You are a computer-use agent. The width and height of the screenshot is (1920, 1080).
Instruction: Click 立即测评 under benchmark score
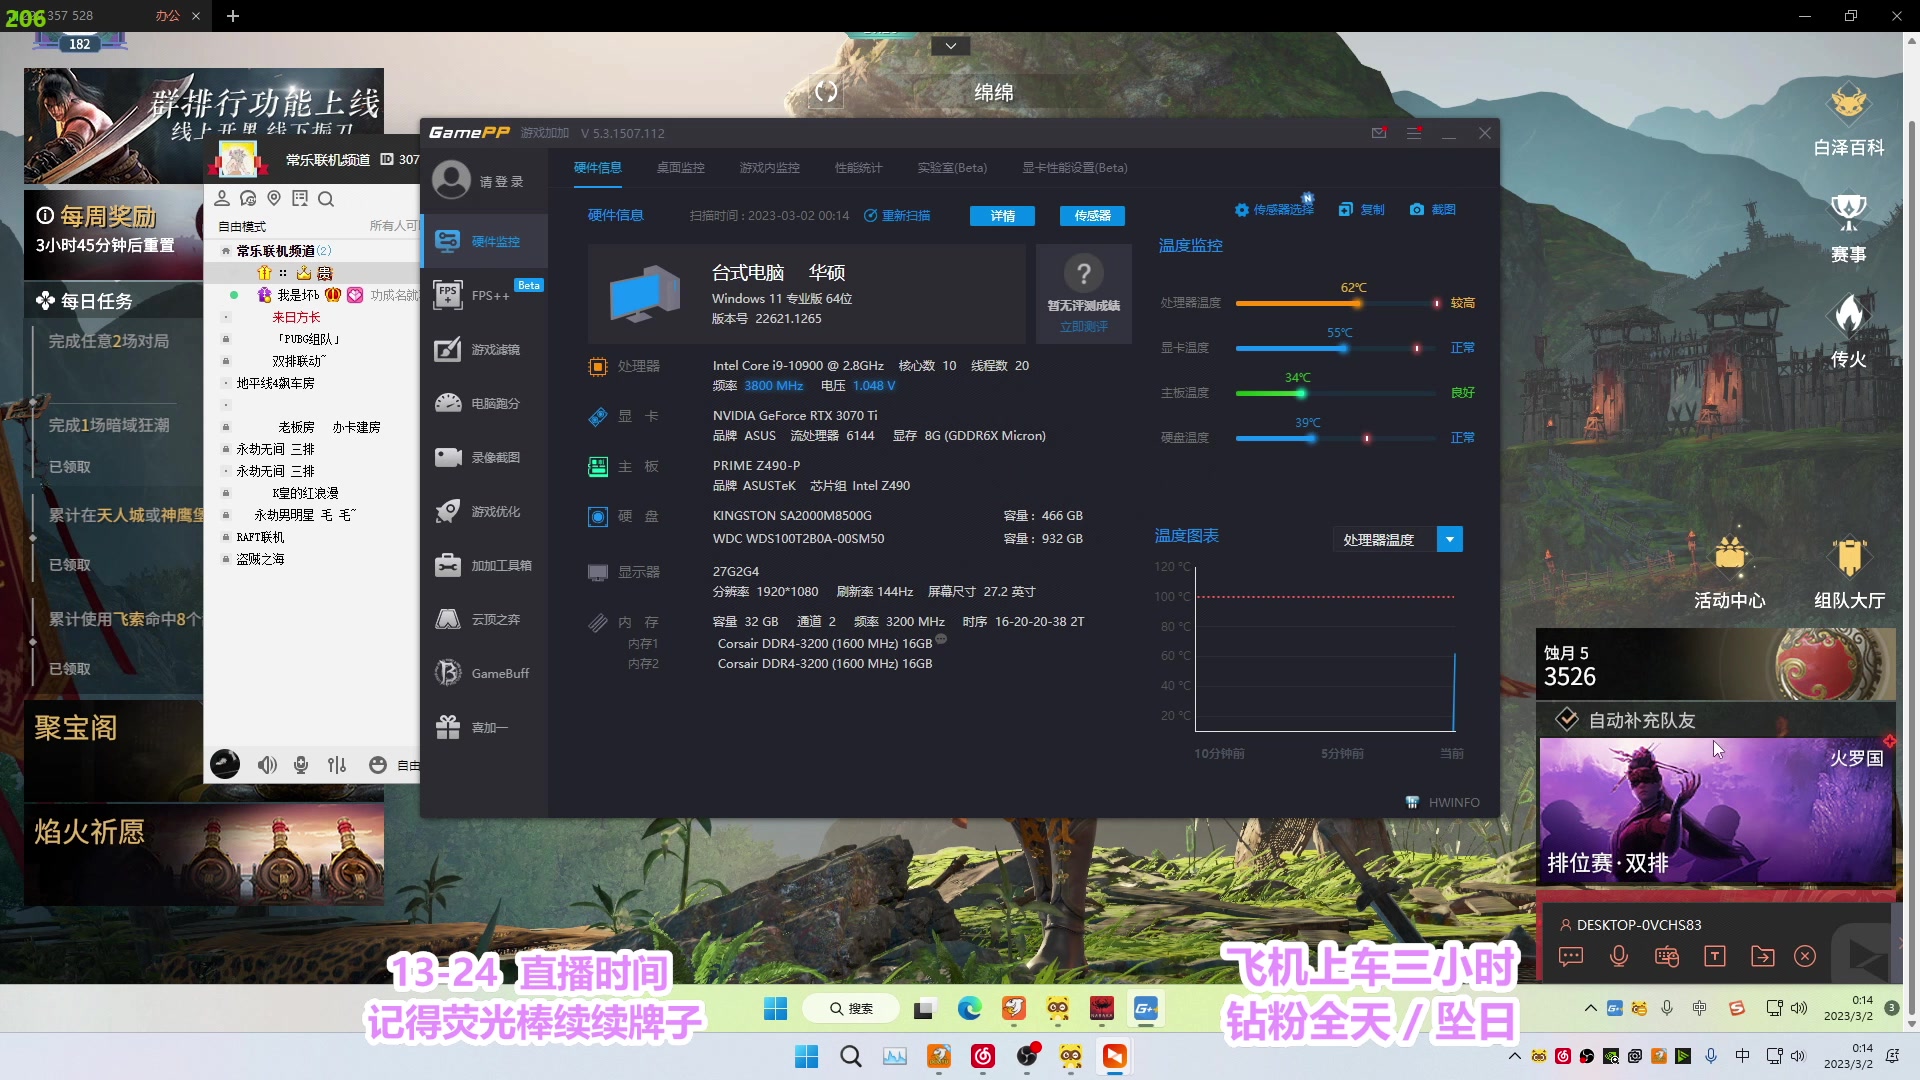[1084, 327]
